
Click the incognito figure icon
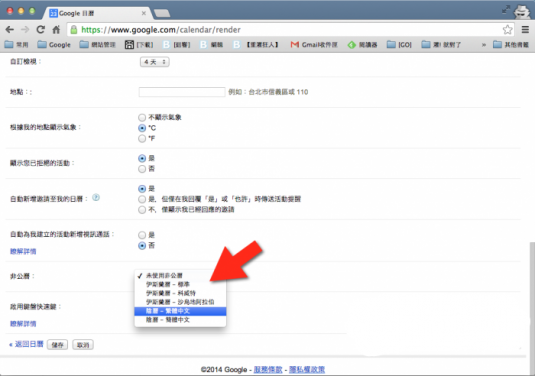(522, 12)
